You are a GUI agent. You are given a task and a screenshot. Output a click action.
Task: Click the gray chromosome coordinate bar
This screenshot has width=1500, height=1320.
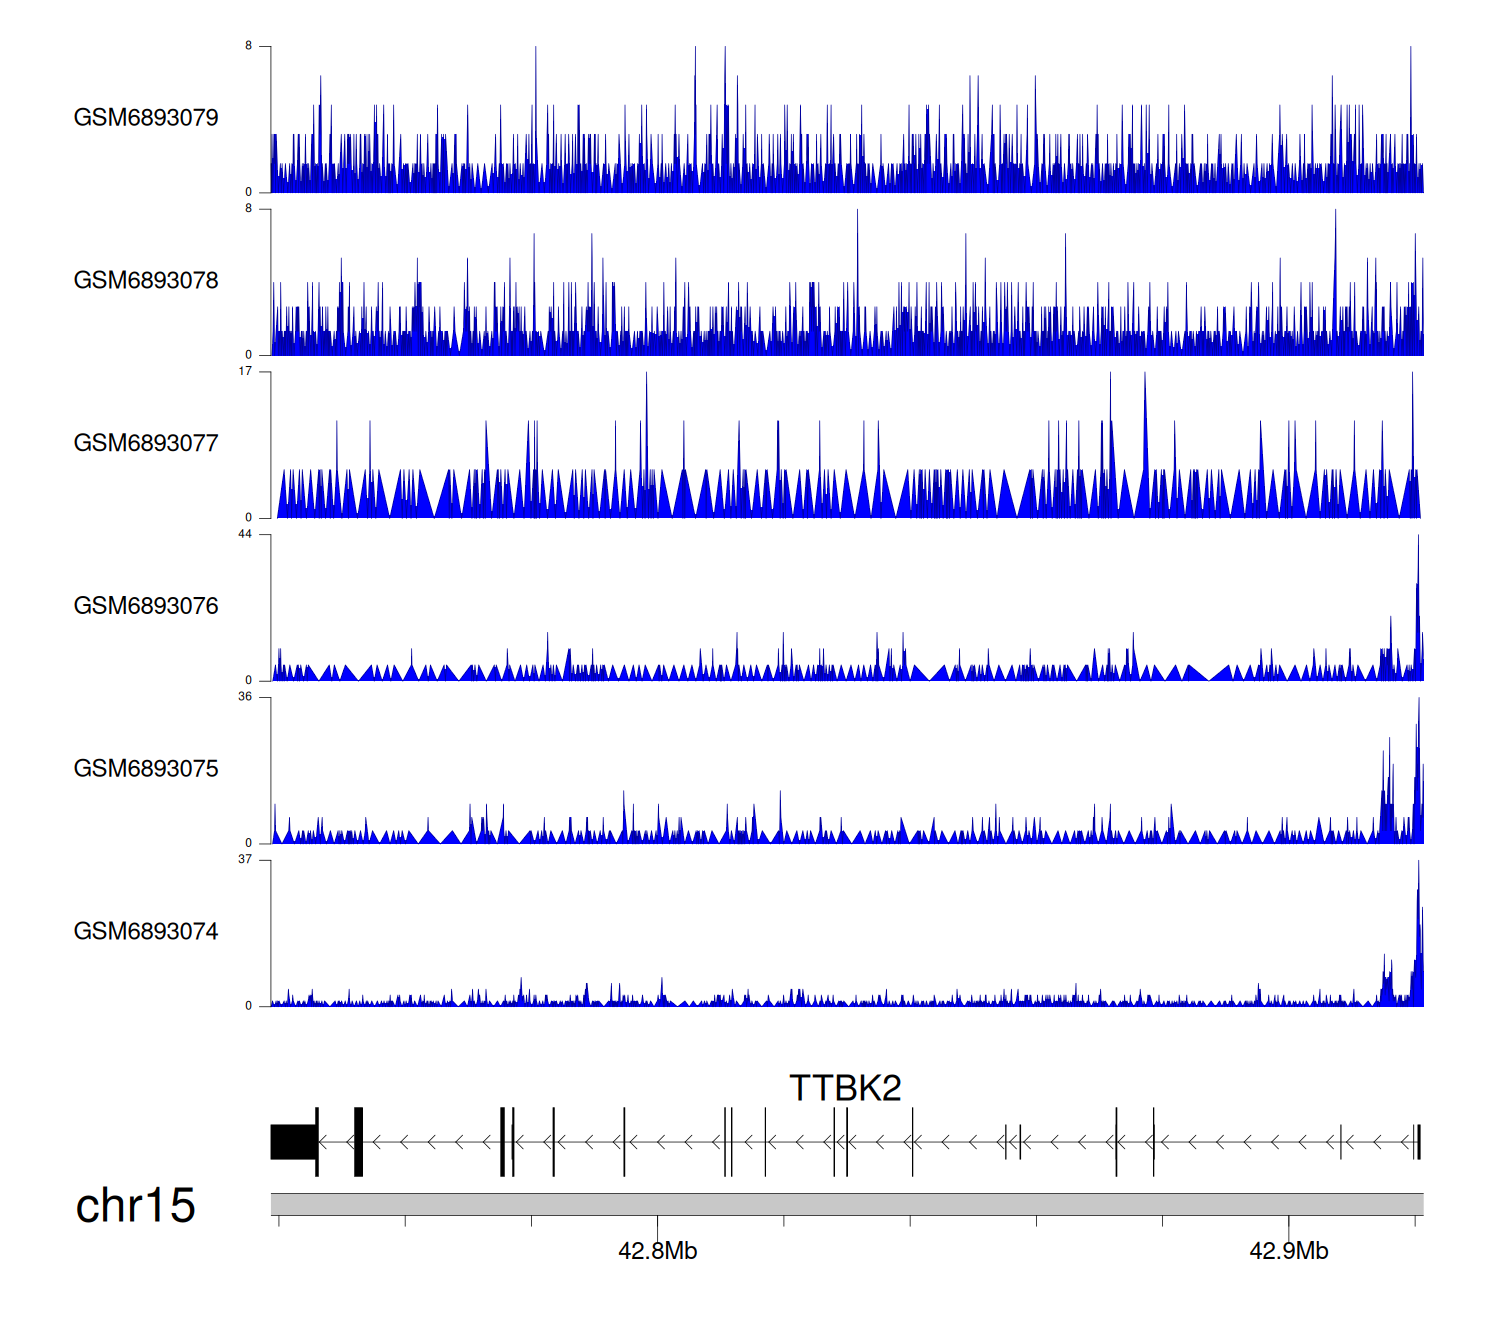click(x=846, y=1204)
